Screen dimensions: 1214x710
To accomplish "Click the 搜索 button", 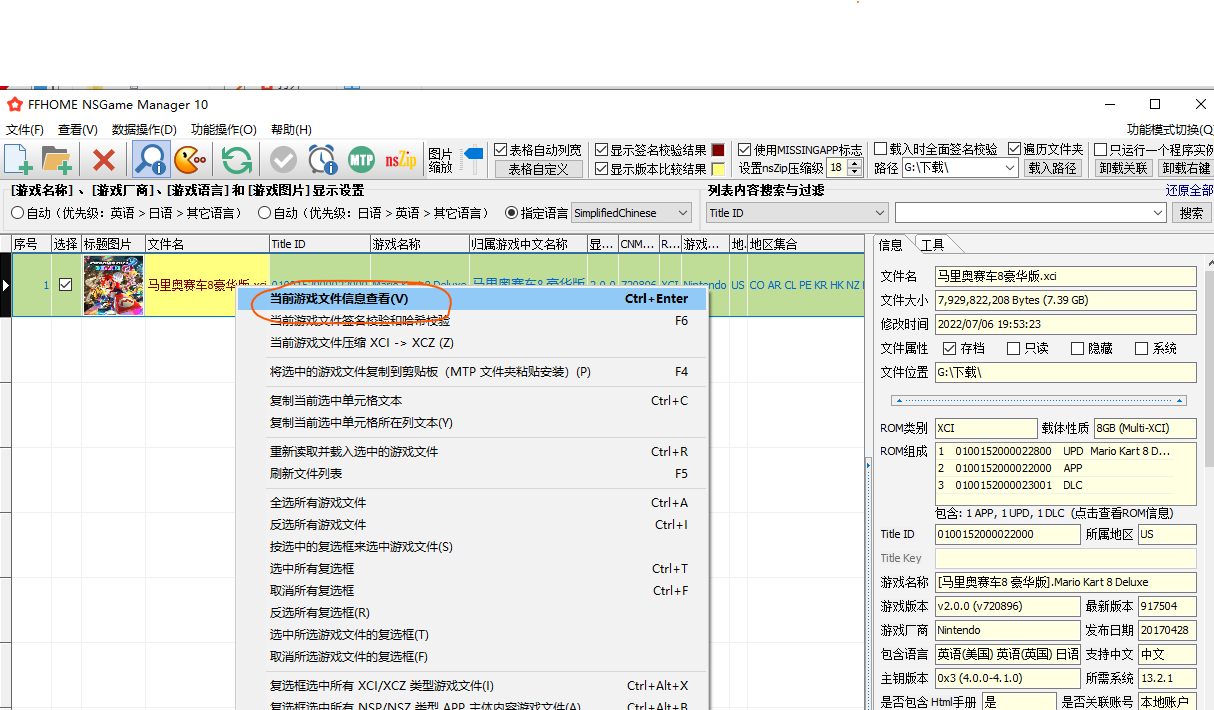I will point(1191,213).
